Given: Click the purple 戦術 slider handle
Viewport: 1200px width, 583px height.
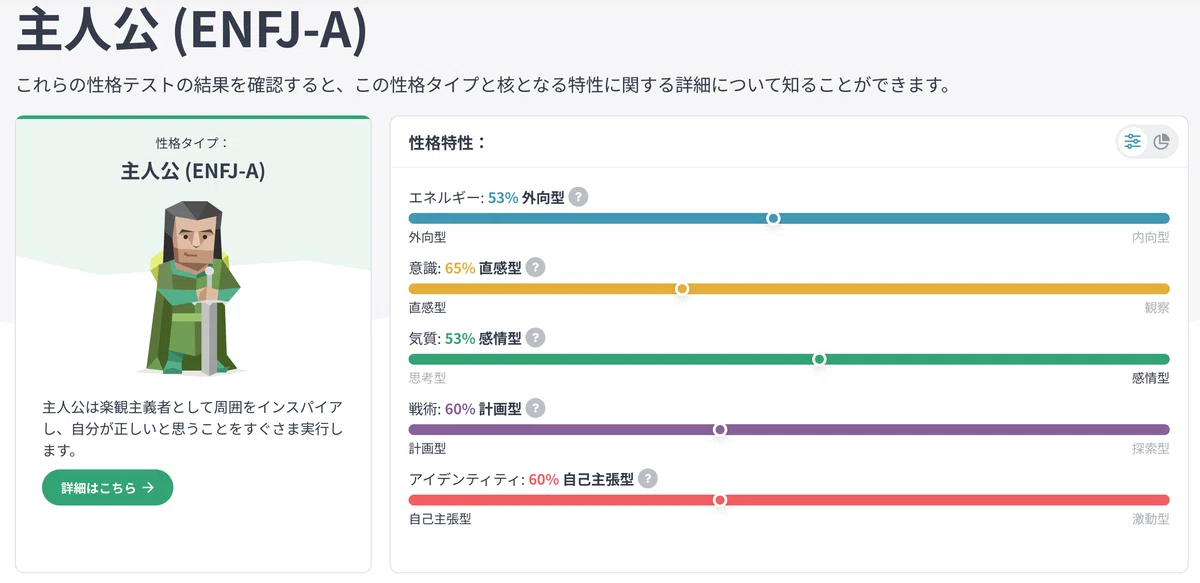Looking at the screenshot, I should [x=719, y=429].
